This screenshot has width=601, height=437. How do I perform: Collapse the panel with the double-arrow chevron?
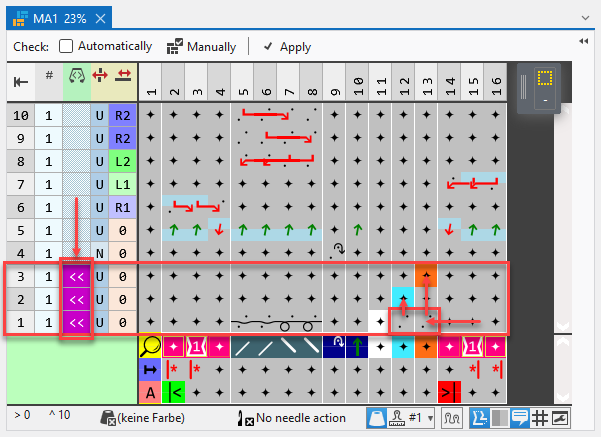coord(584,41)
